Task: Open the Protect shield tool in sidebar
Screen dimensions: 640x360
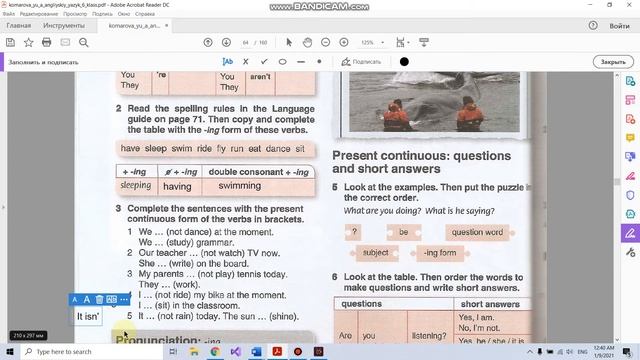Action: (x=630, y=195)
